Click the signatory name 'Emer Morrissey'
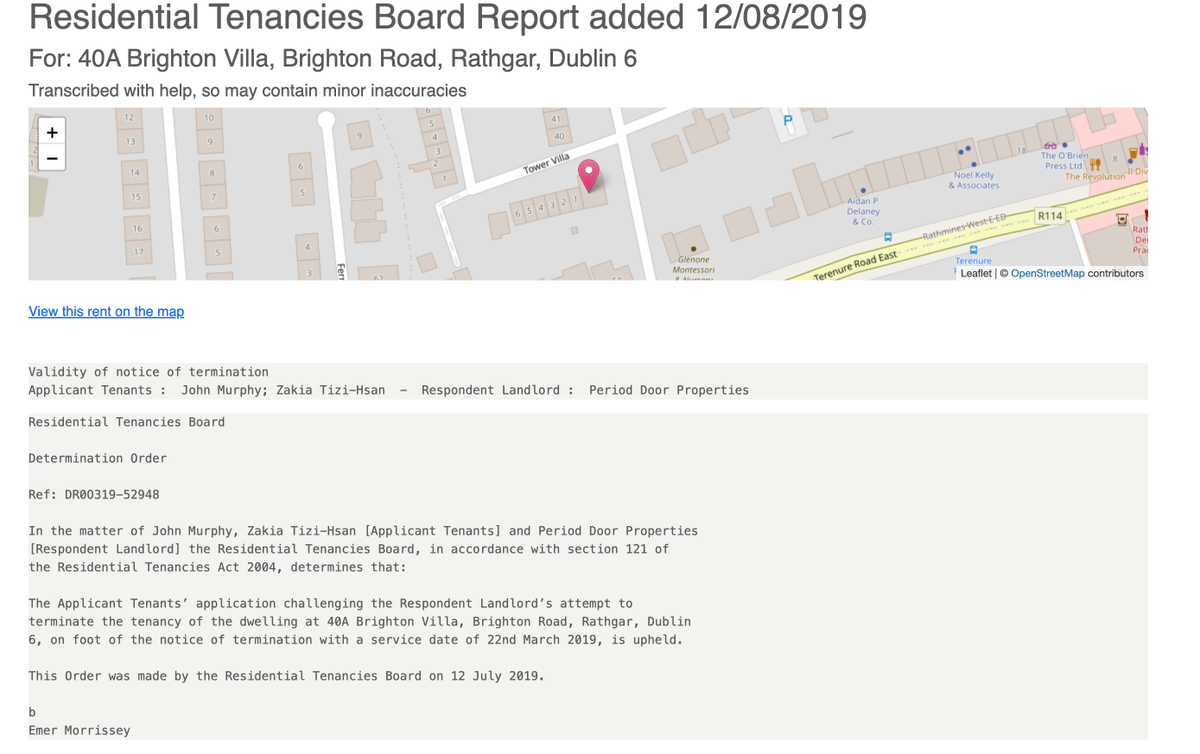The height and width of the screenshot is (754, 1200). click(x=80, y=730)
